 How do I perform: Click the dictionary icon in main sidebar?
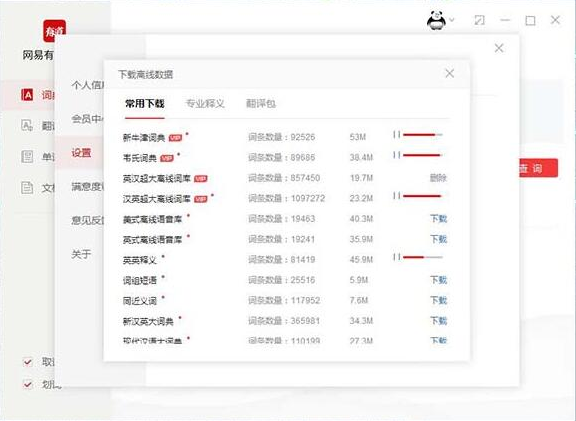(27, 95)
